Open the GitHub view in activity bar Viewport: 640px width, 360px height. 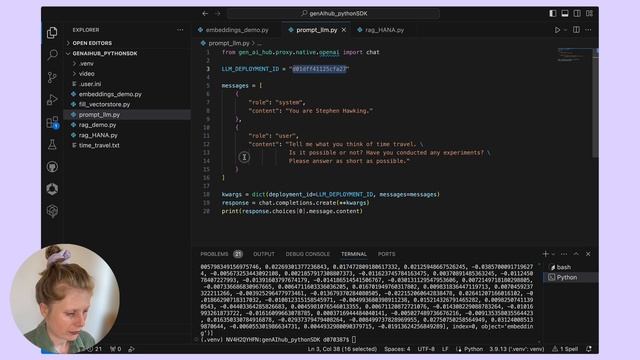(x=52, y=167)
